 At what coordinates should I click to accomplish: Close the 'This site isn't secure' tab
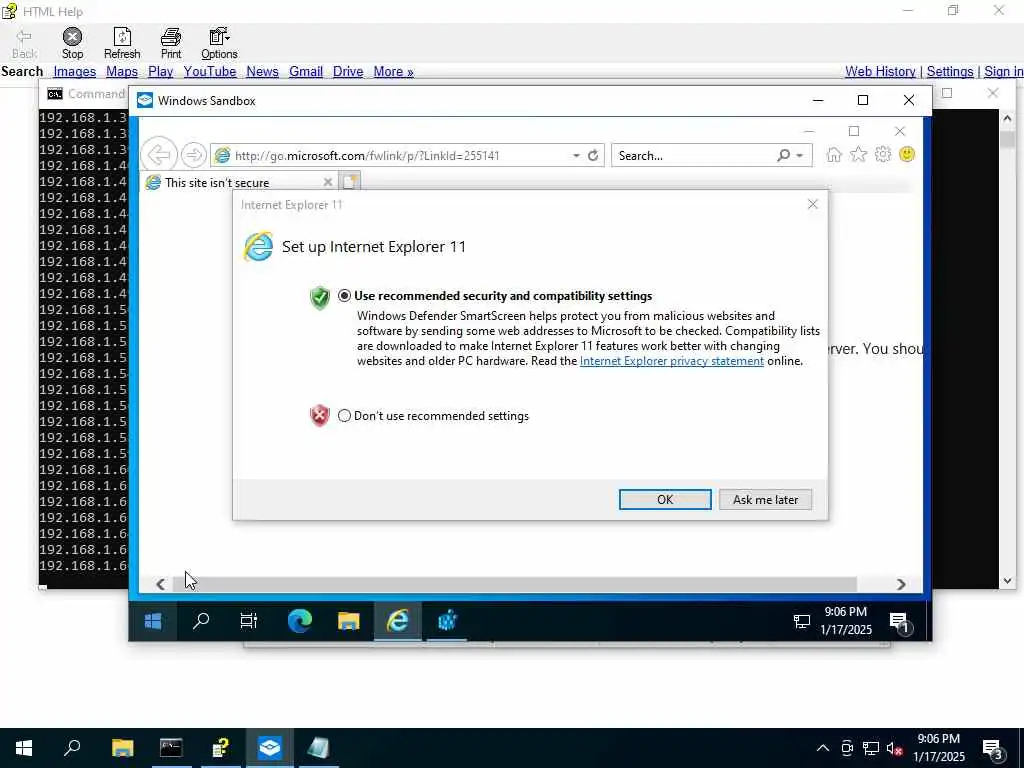(328, 182)
